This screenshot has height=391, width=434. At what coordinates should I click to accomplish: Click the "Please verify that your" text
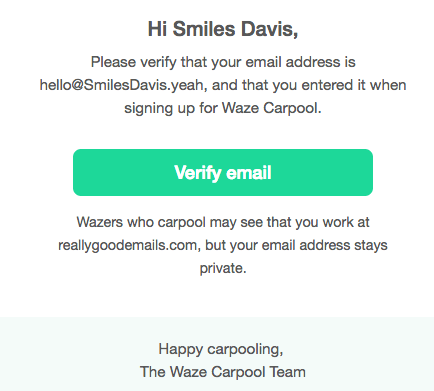coord(150,62)
